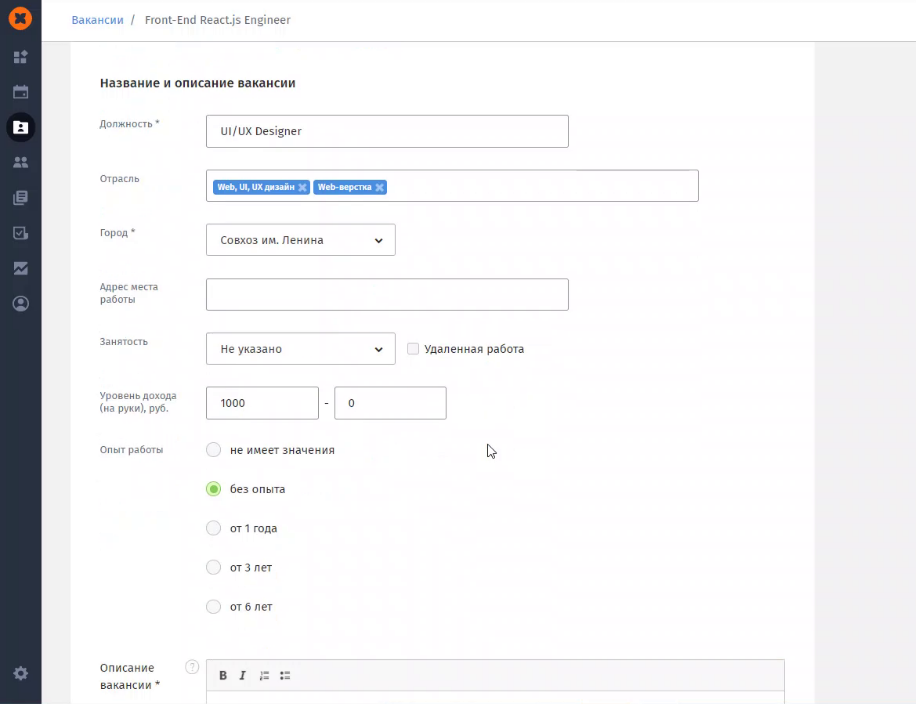Open the user profile sidebar icon
Screen dimensions: 916x704
click(20, 303)
